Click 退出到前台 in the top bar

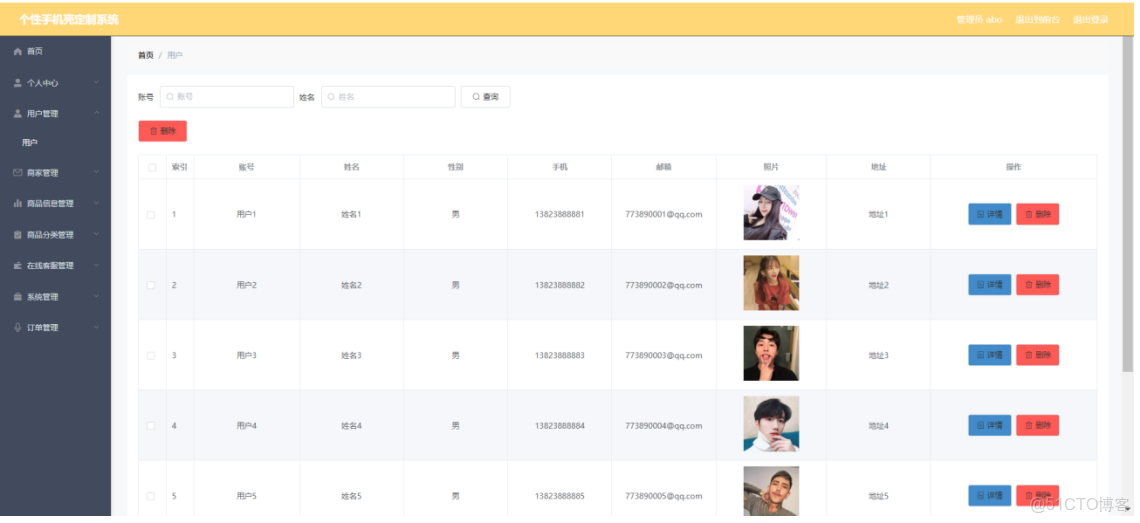click(x=1037, y=20)
